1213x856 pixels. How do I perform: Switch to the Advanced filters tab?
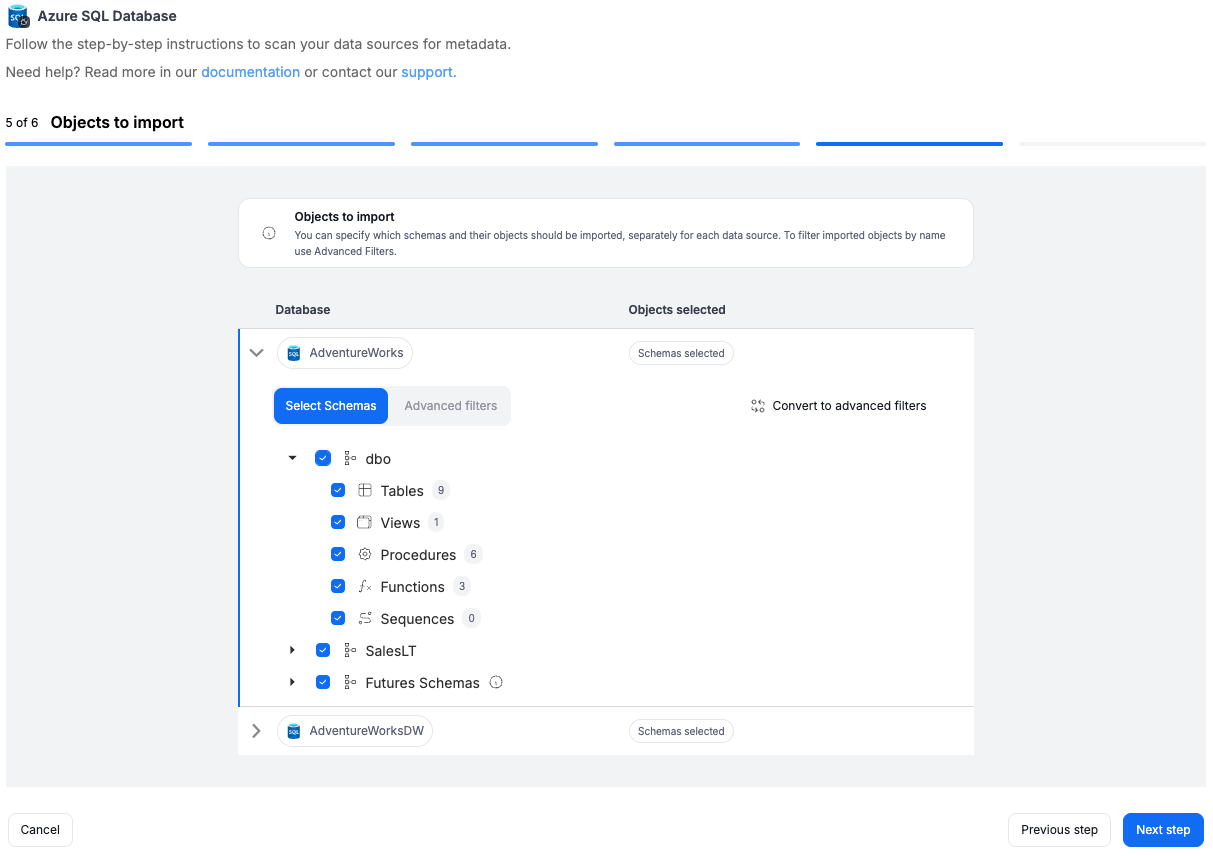tap(450, 406)
